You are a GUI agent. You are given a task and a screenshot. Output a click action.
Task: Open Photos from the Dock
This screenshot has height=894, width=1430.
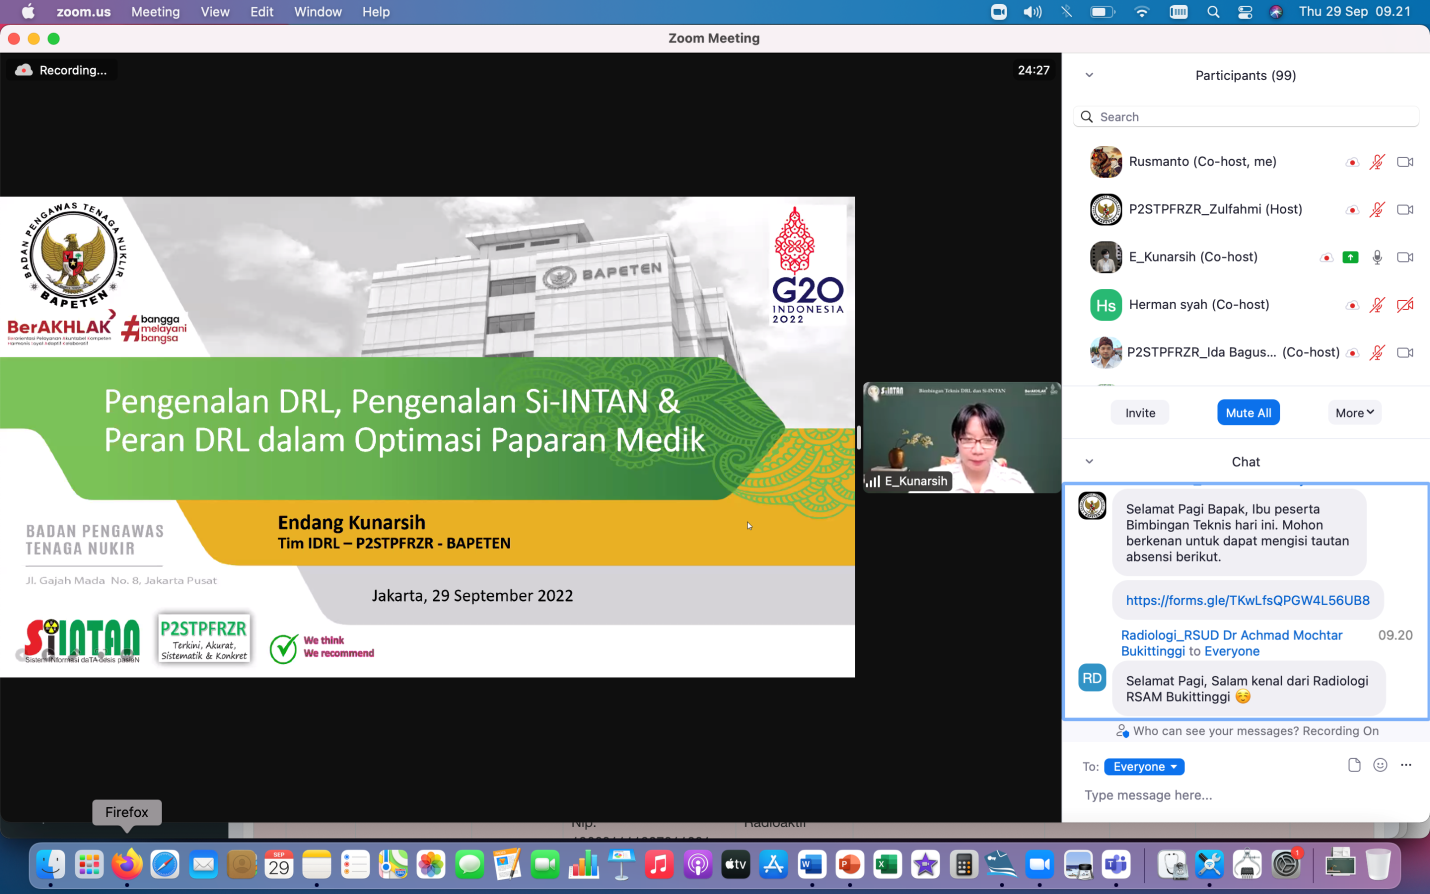point(431,864)
